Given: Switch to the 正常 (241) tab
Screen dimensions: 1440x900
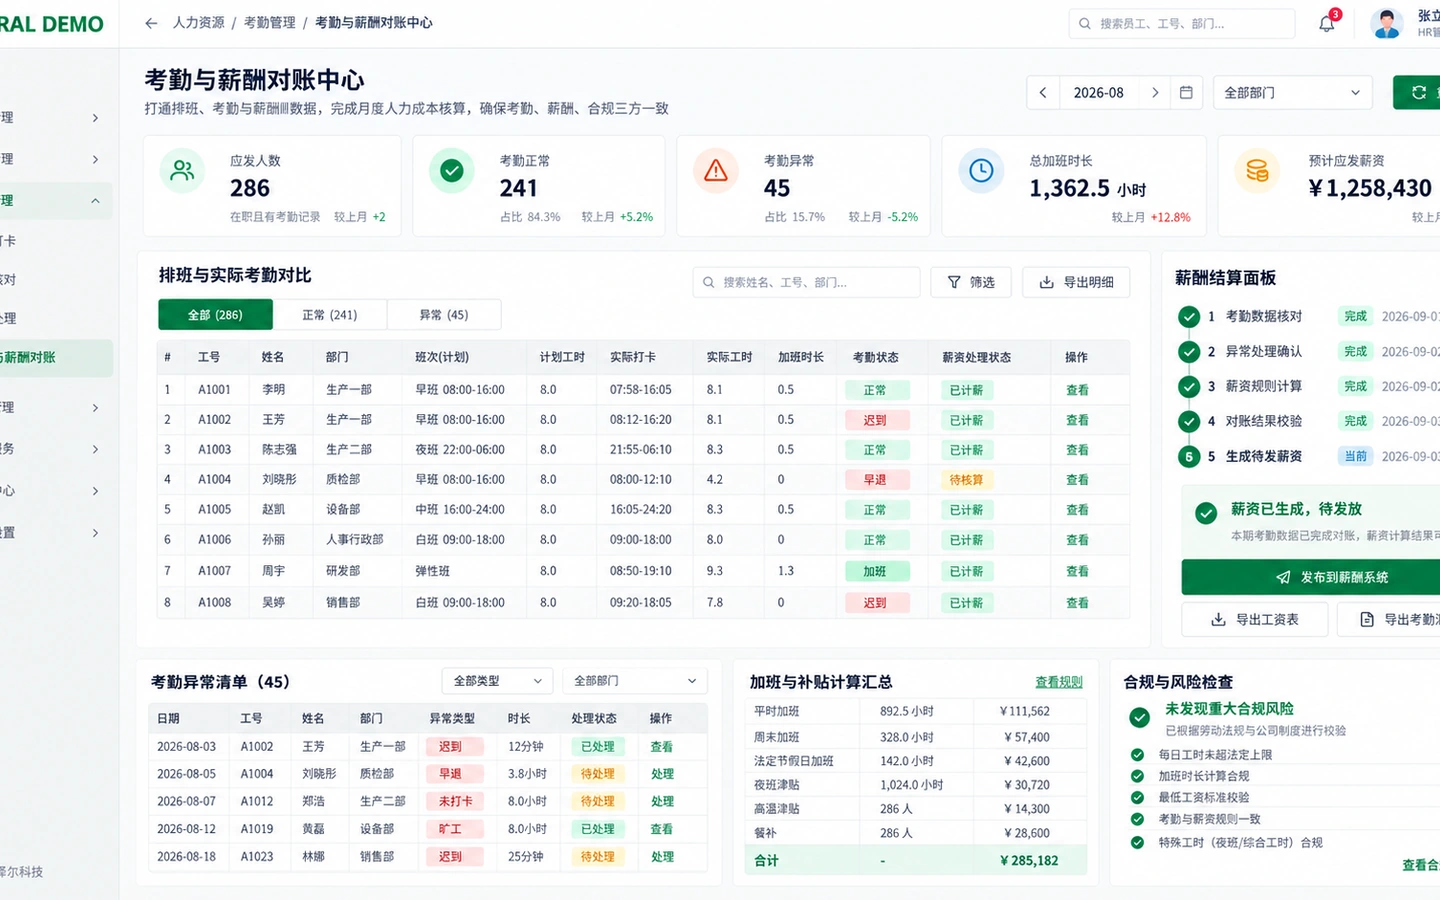Looking at the screenshot, I should (330, 315).
